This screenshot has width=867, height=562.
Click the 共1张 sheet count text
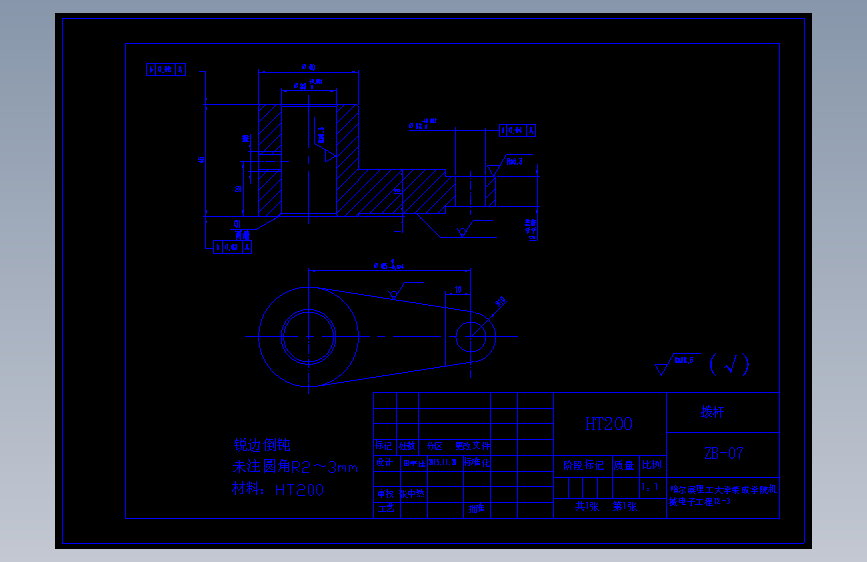pyautogui.click(x=587, y=506)
